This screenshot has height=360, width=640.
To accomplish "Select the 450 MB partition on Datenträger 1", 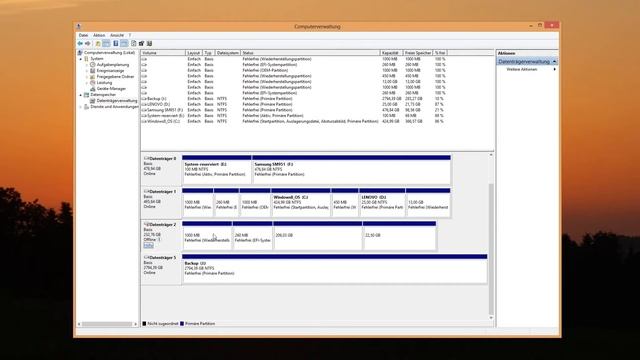I will coord(345,203).
